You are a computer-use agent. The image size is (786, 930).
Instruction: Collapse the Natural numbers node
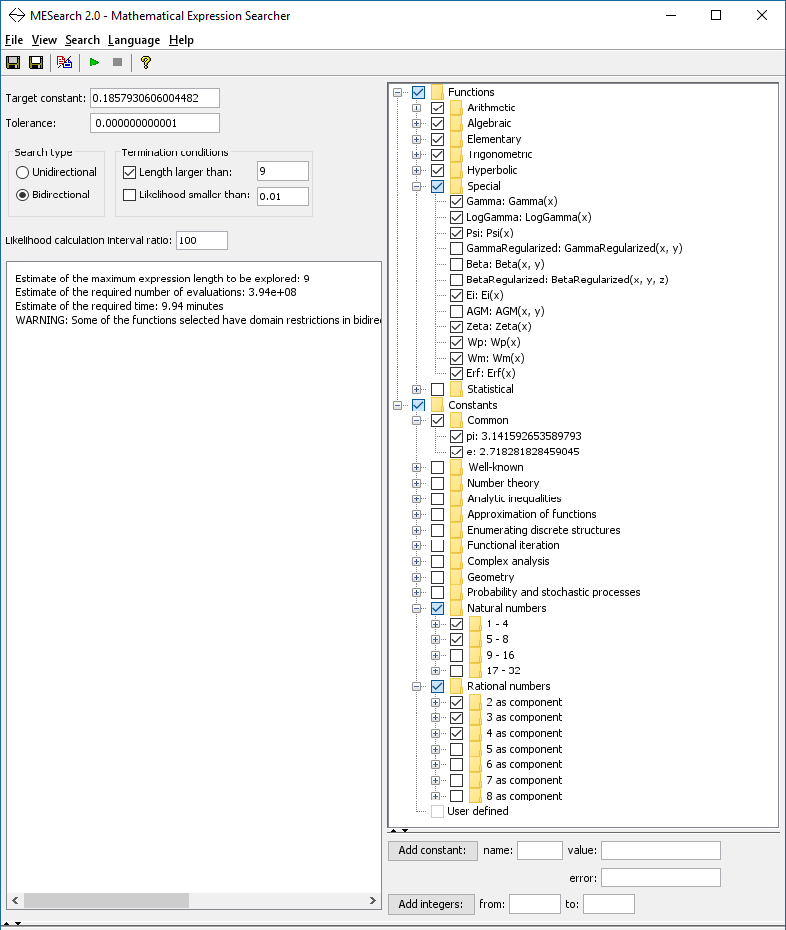point(416,609)
